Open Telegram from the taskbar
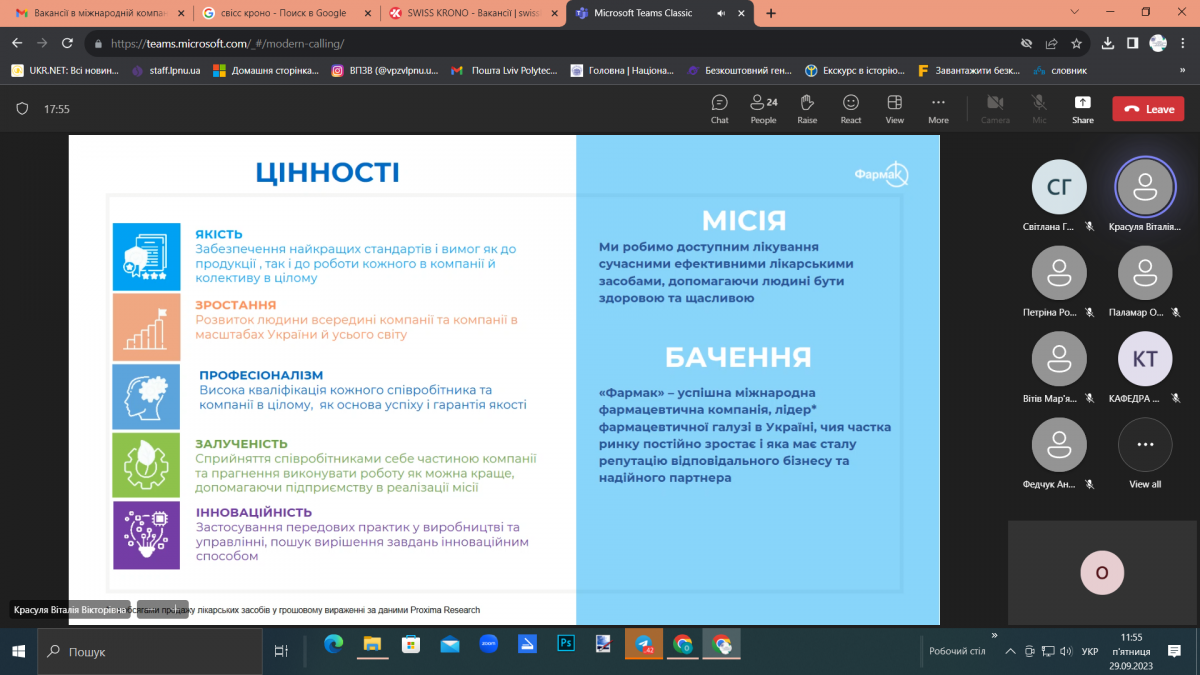 pos(644,644)
